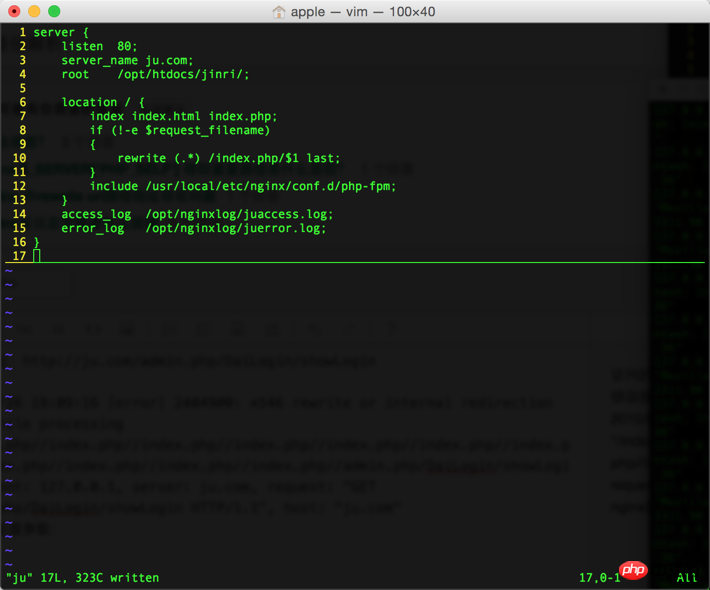Click the "root" directive on line 4
710x590 pixels.
(x=75, y=75)
